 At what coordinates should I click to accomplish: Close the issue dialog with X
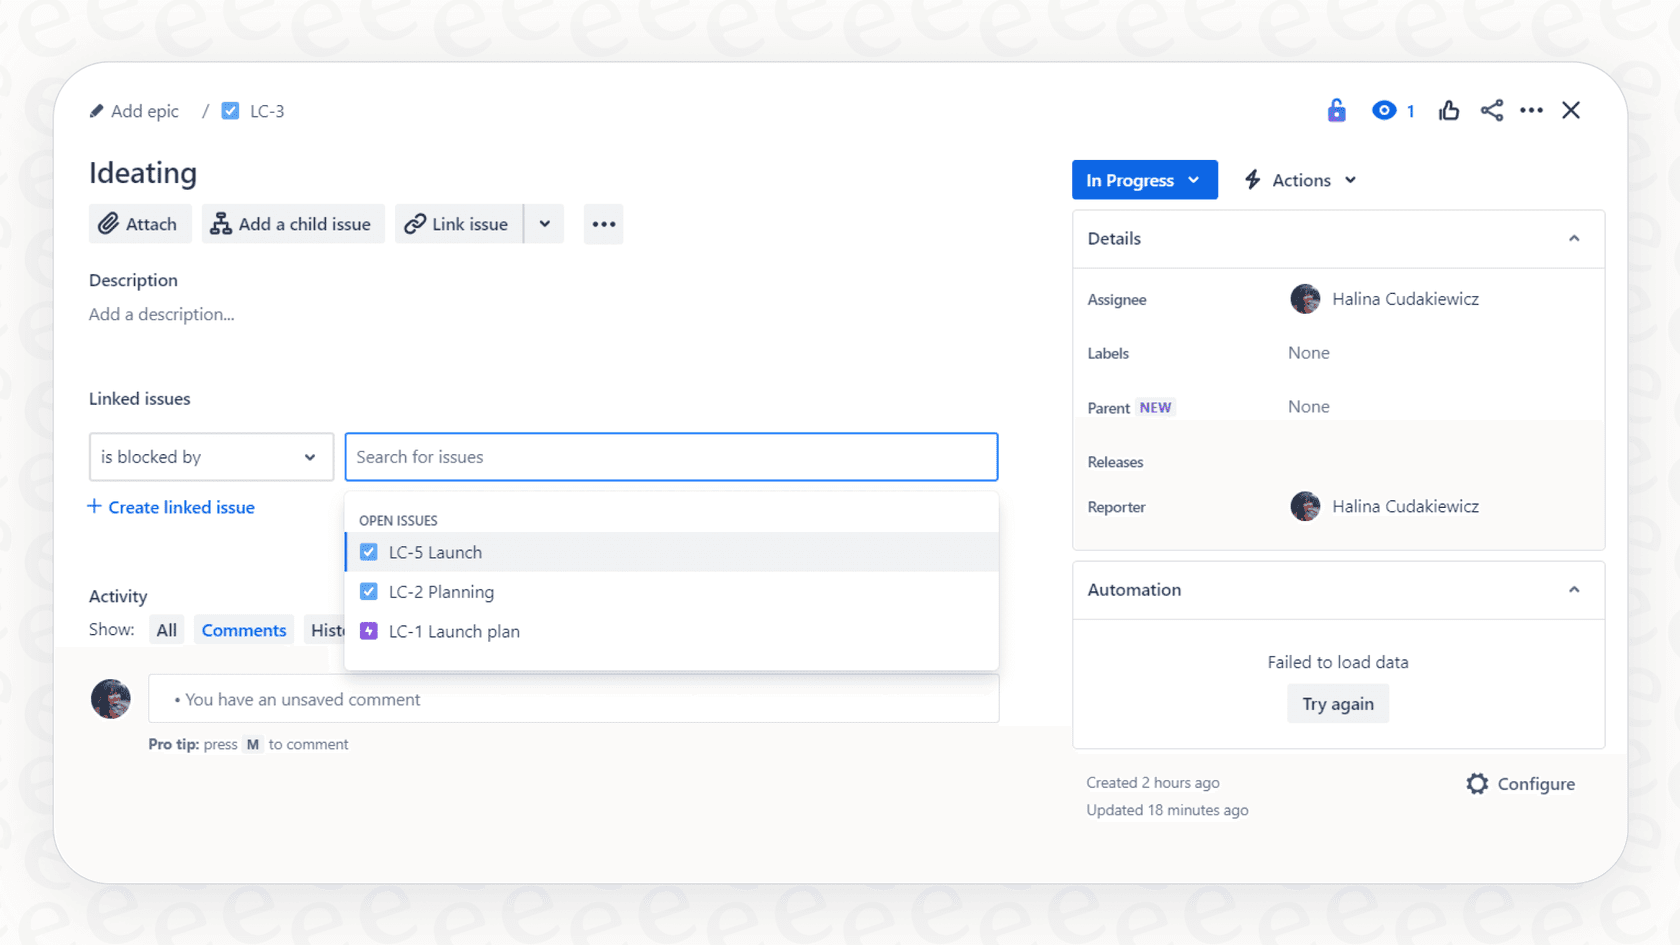coord(1571,110)
